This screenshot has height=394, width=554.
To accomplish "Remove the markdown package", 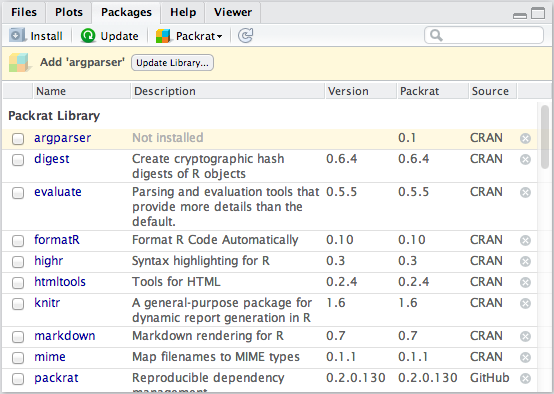I will coord(525,336).
